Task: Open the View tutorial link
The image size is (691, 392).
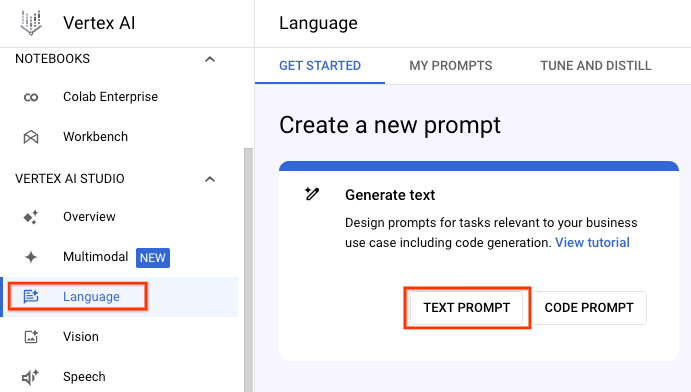Action: pos(592,243)
